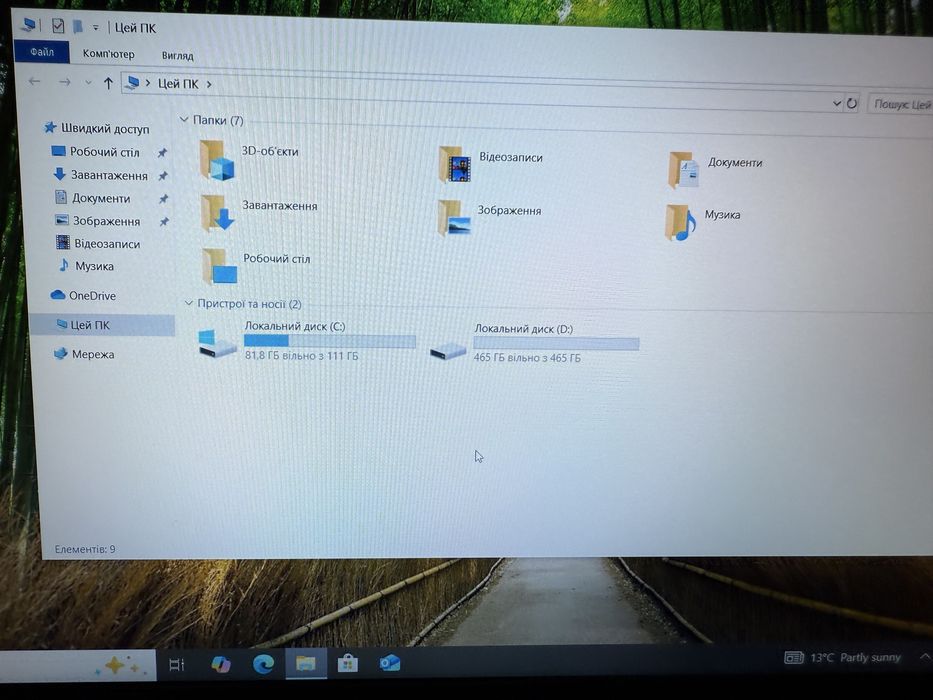933x700 pixels.
Task: Select OneDrive in navigation pane
Action: click(83, 295)
